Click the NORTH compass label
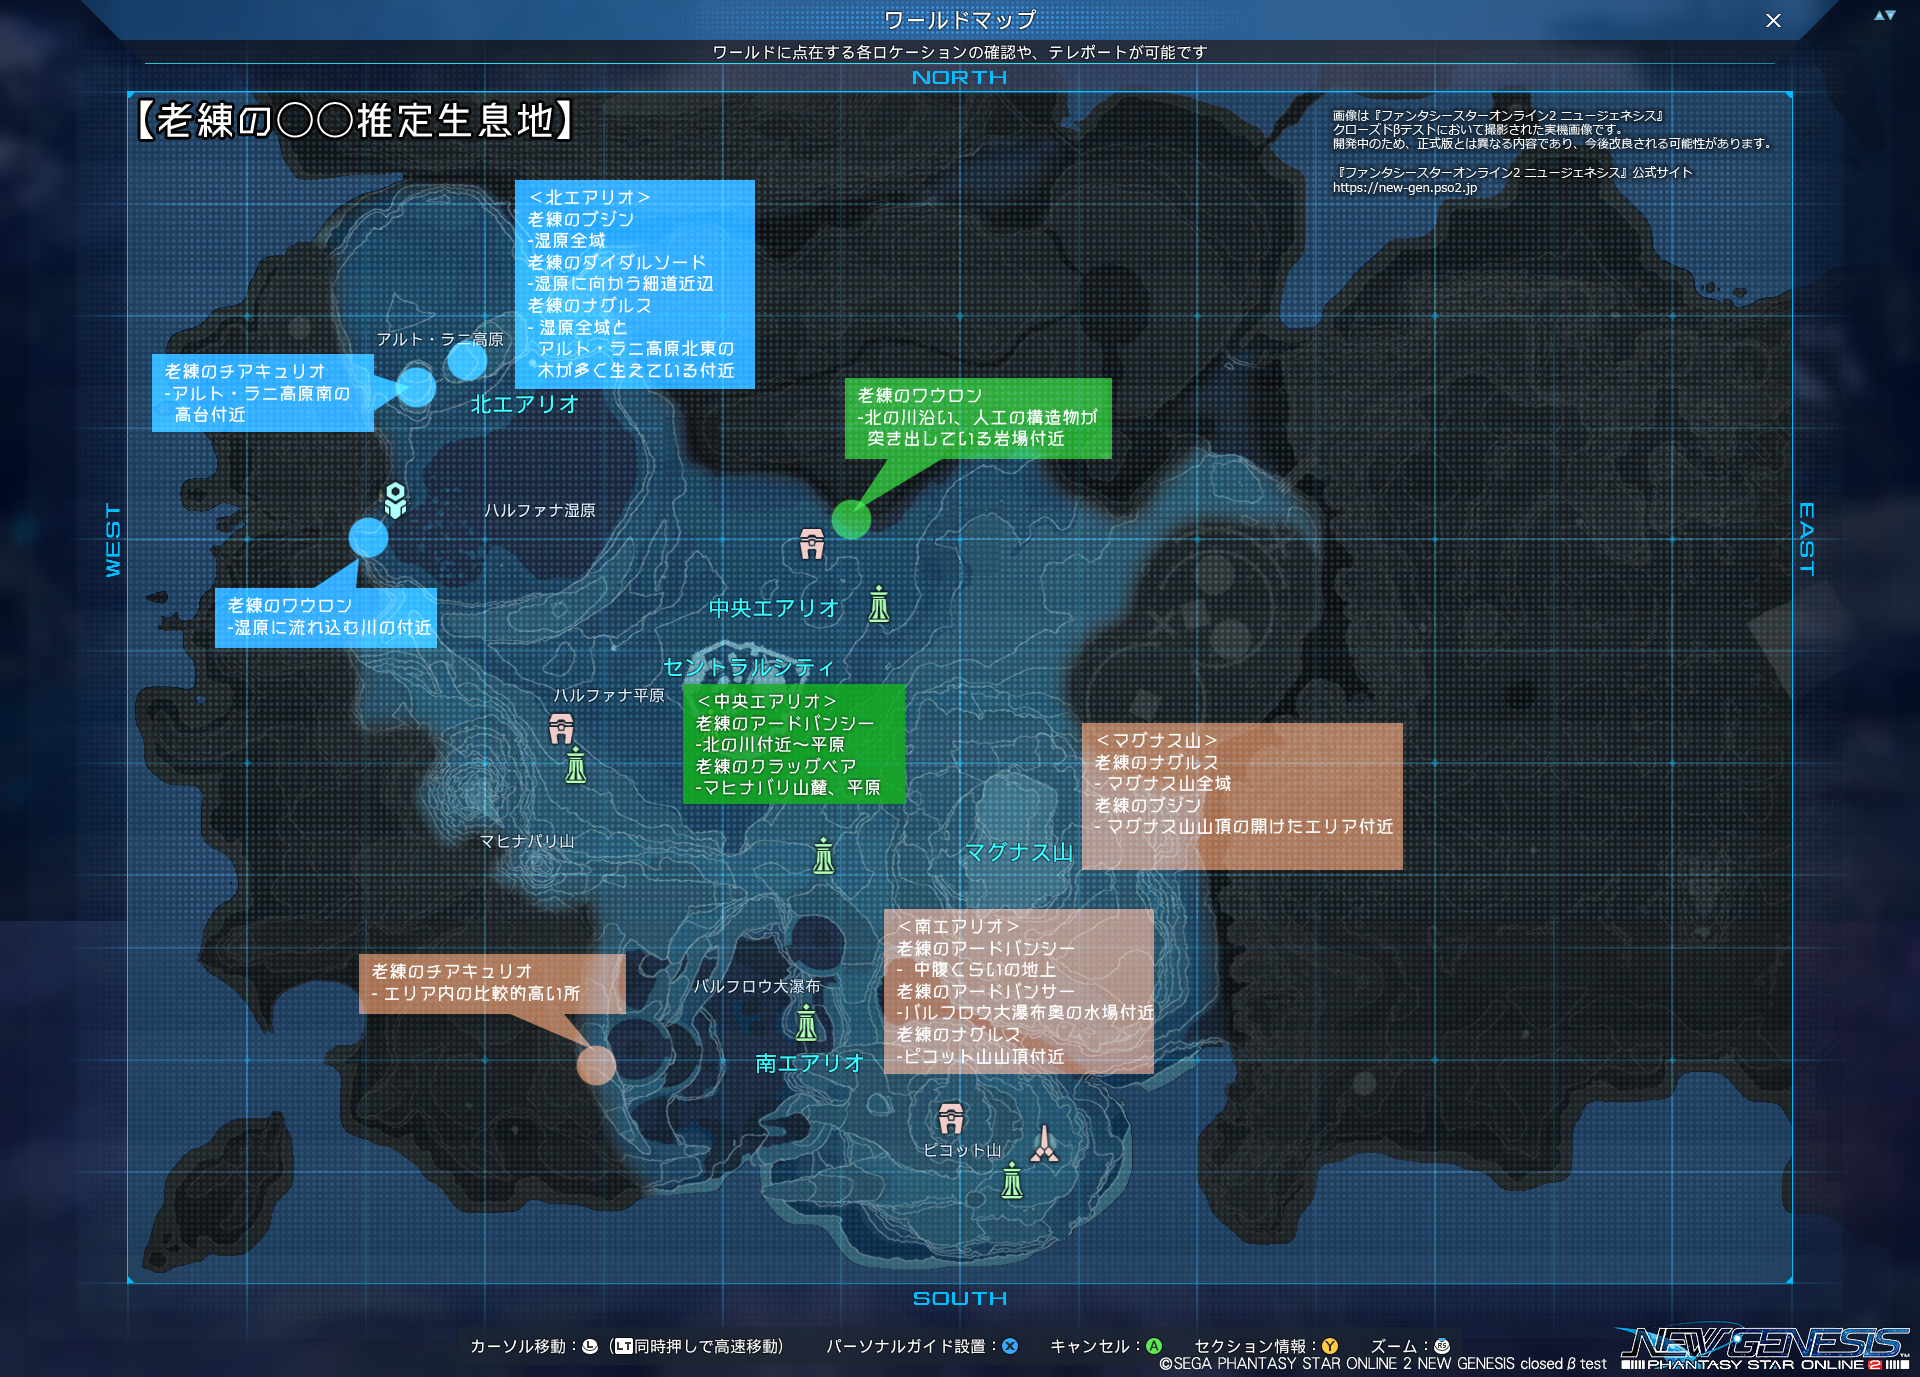This screenshot has height=1377, width=1920. (960, 77)
